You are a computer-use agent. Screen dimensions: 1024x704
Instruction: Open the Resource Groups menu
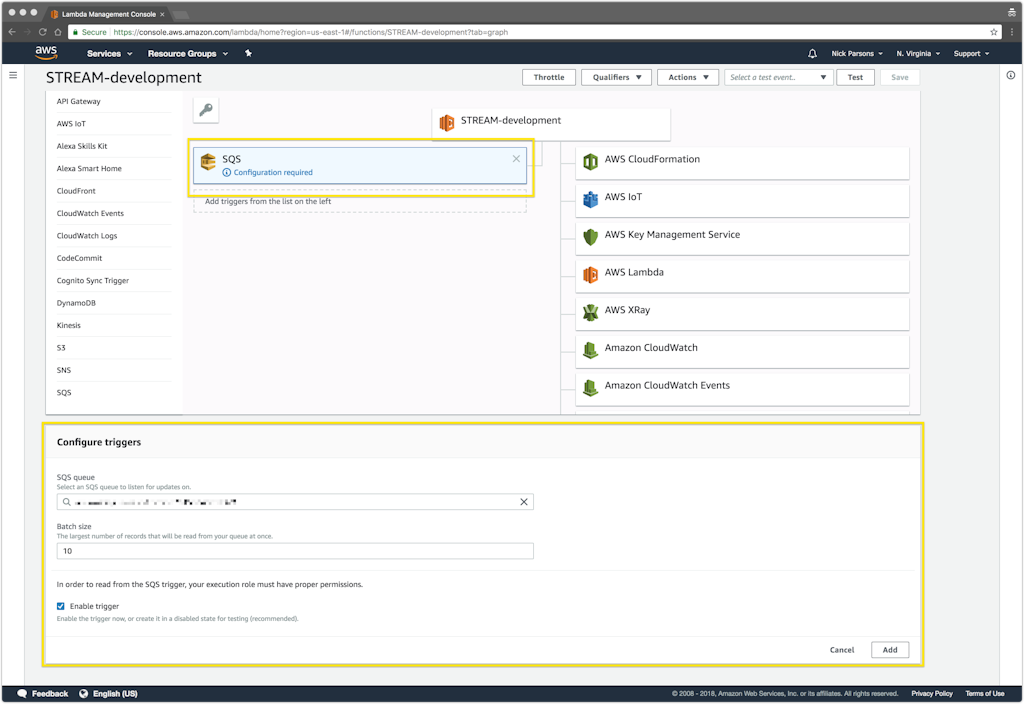click(187, 53)
